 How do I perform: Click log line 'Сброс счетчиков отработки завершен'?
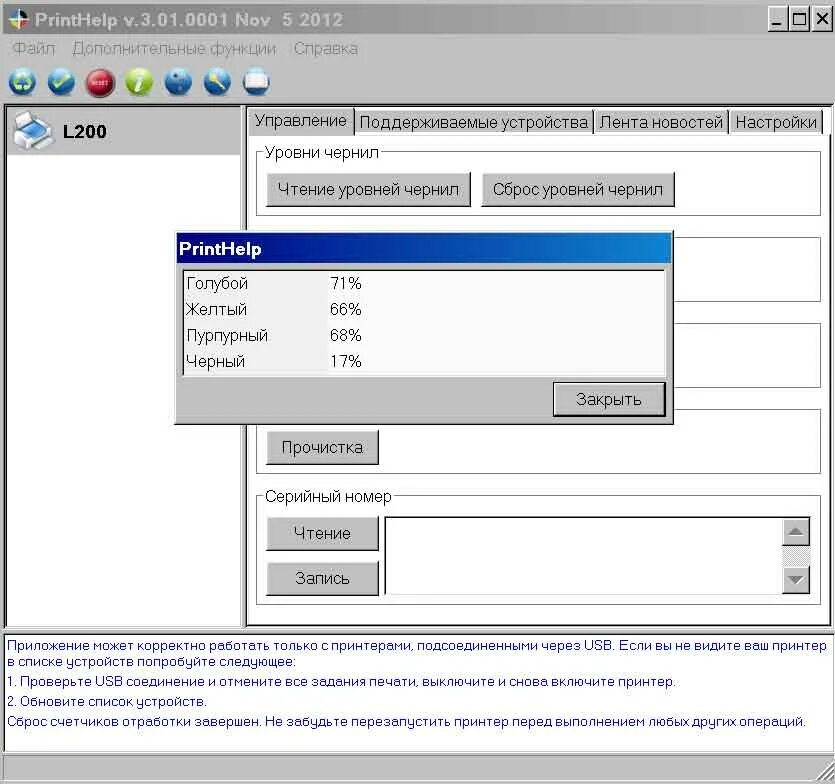coord(406,722)
